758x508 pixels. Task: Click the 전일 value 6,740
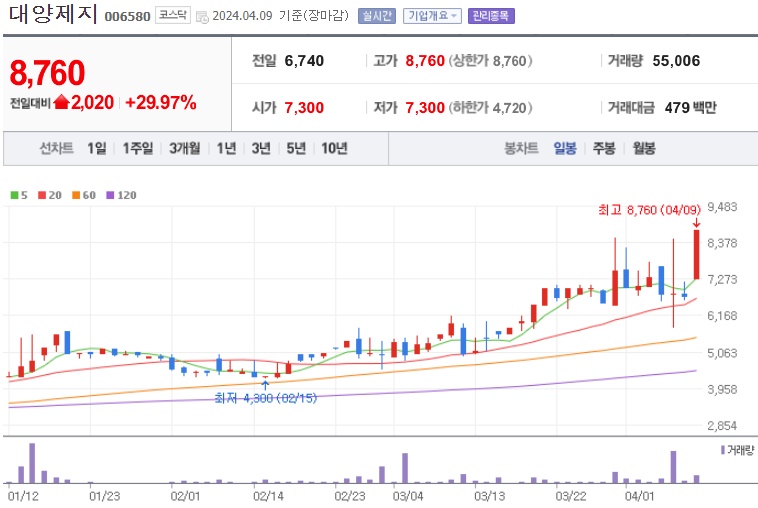304,61
